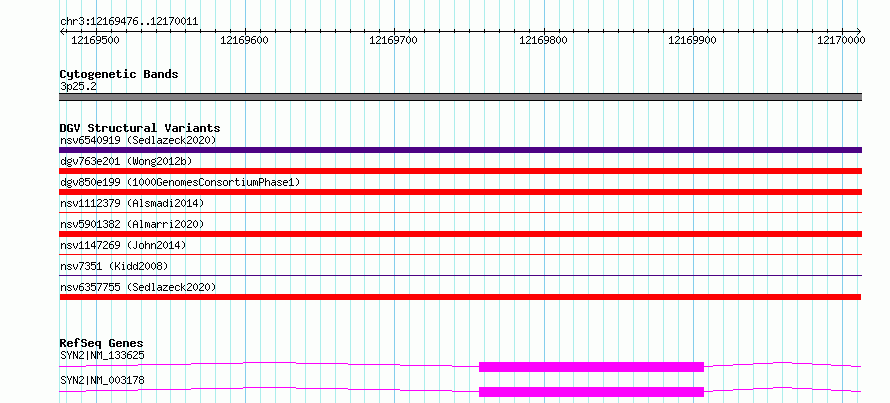Image resolution: width=890 pixels, height=403 pixels.
Task: Click the thin red nsv1112379 variant line
Action: [460, 213]
